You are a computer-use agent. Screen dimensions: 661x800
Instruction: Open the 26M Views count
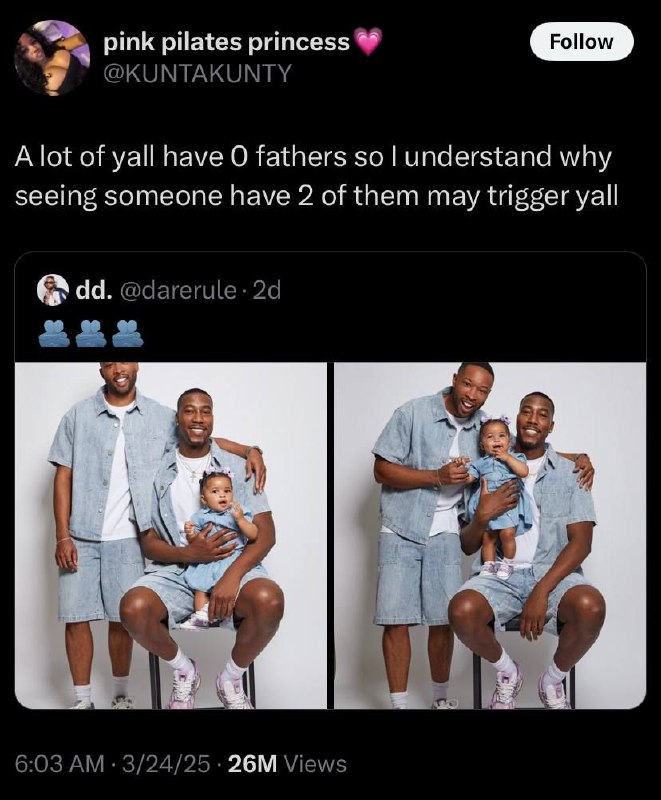click(x=288, y=764)
